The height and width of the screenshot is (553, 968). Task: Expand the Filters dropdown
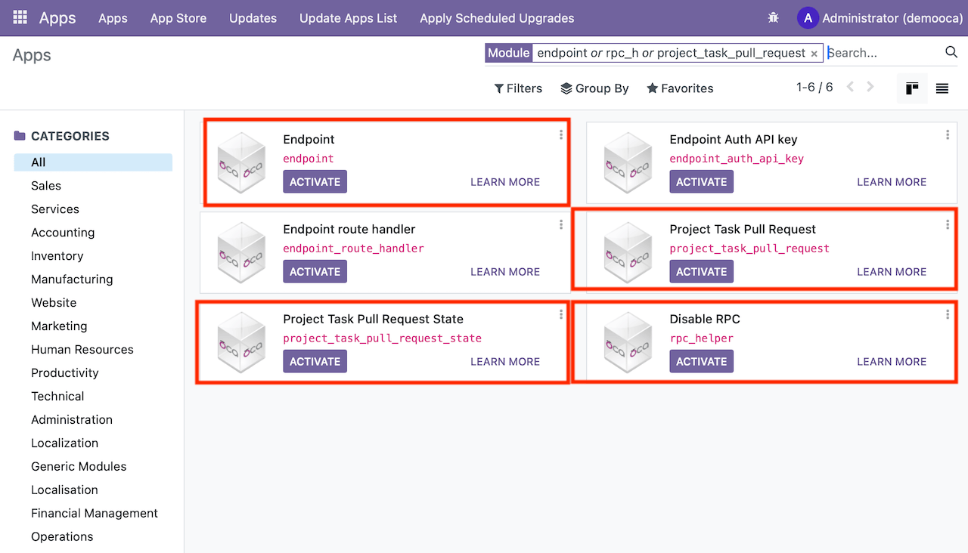(x=518, y=88)
